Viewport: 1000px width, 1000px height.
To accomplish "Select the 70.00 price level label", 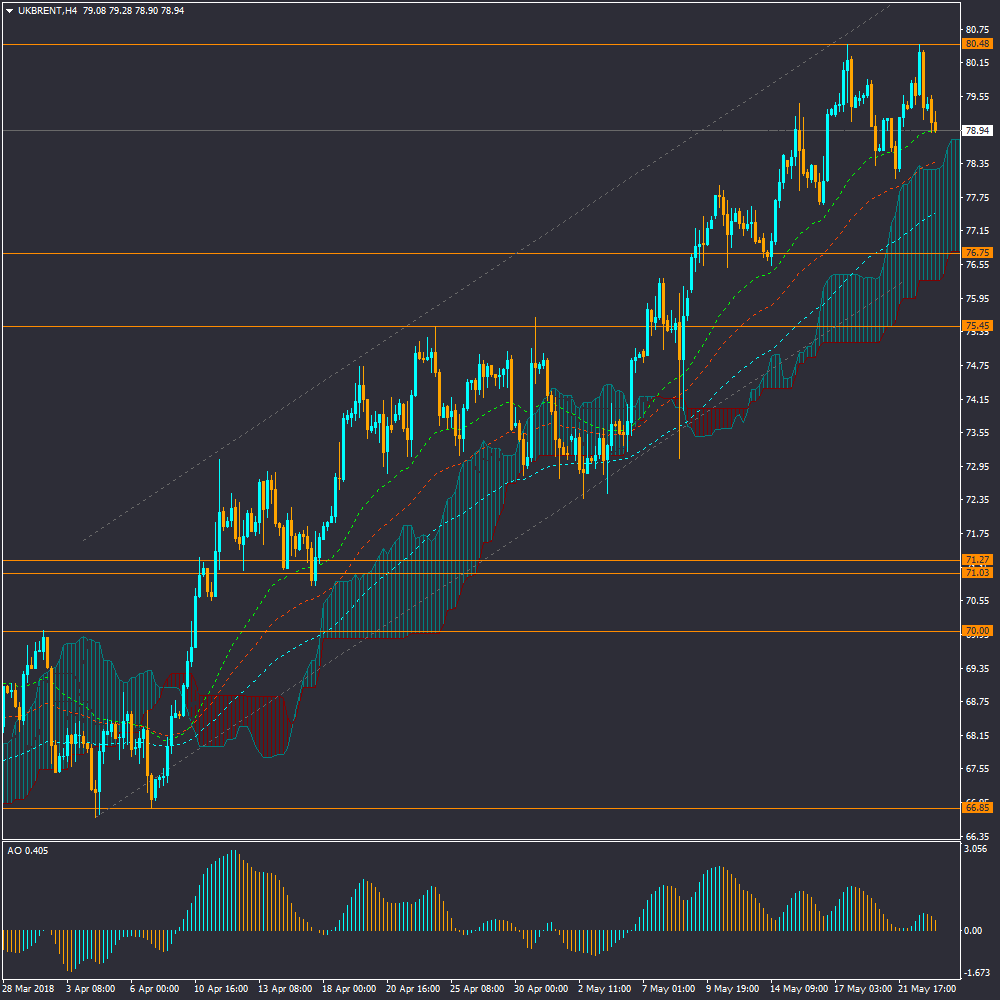I will pos(976,631).
